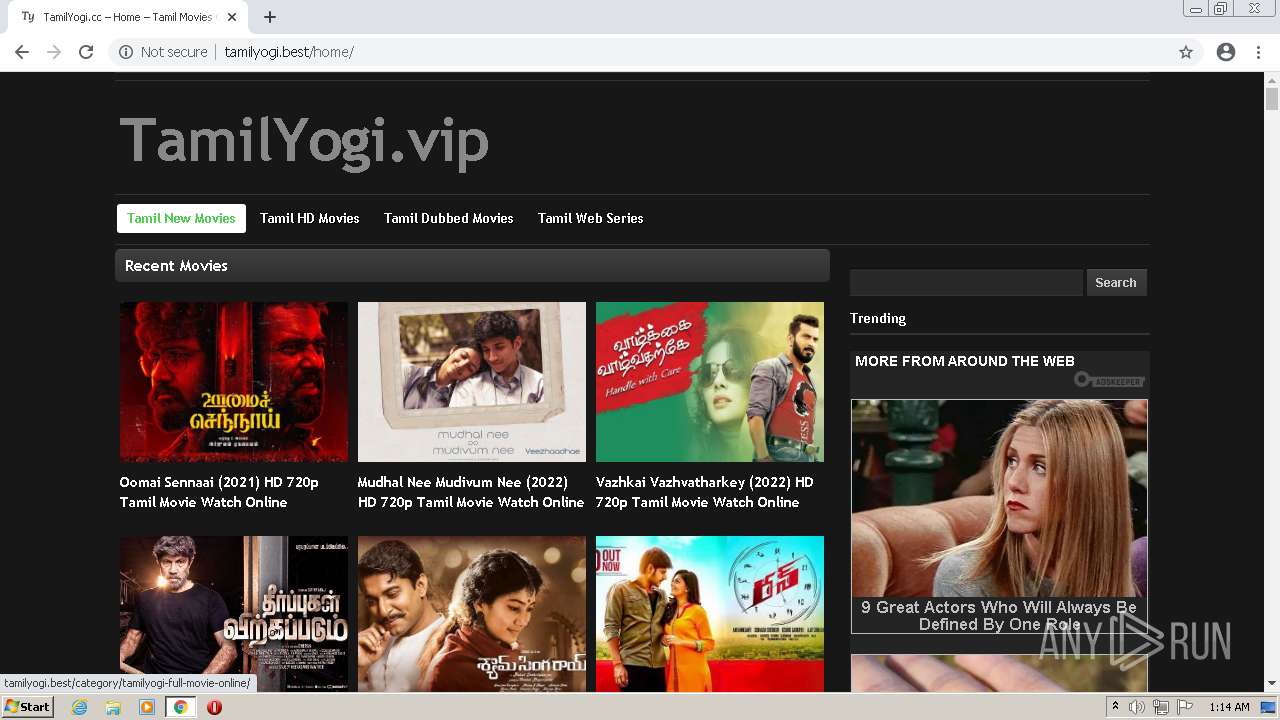Open the File Explorer folder taskbar icon
The height and width of the screenshot is (720, 1280).
[113, 707]
